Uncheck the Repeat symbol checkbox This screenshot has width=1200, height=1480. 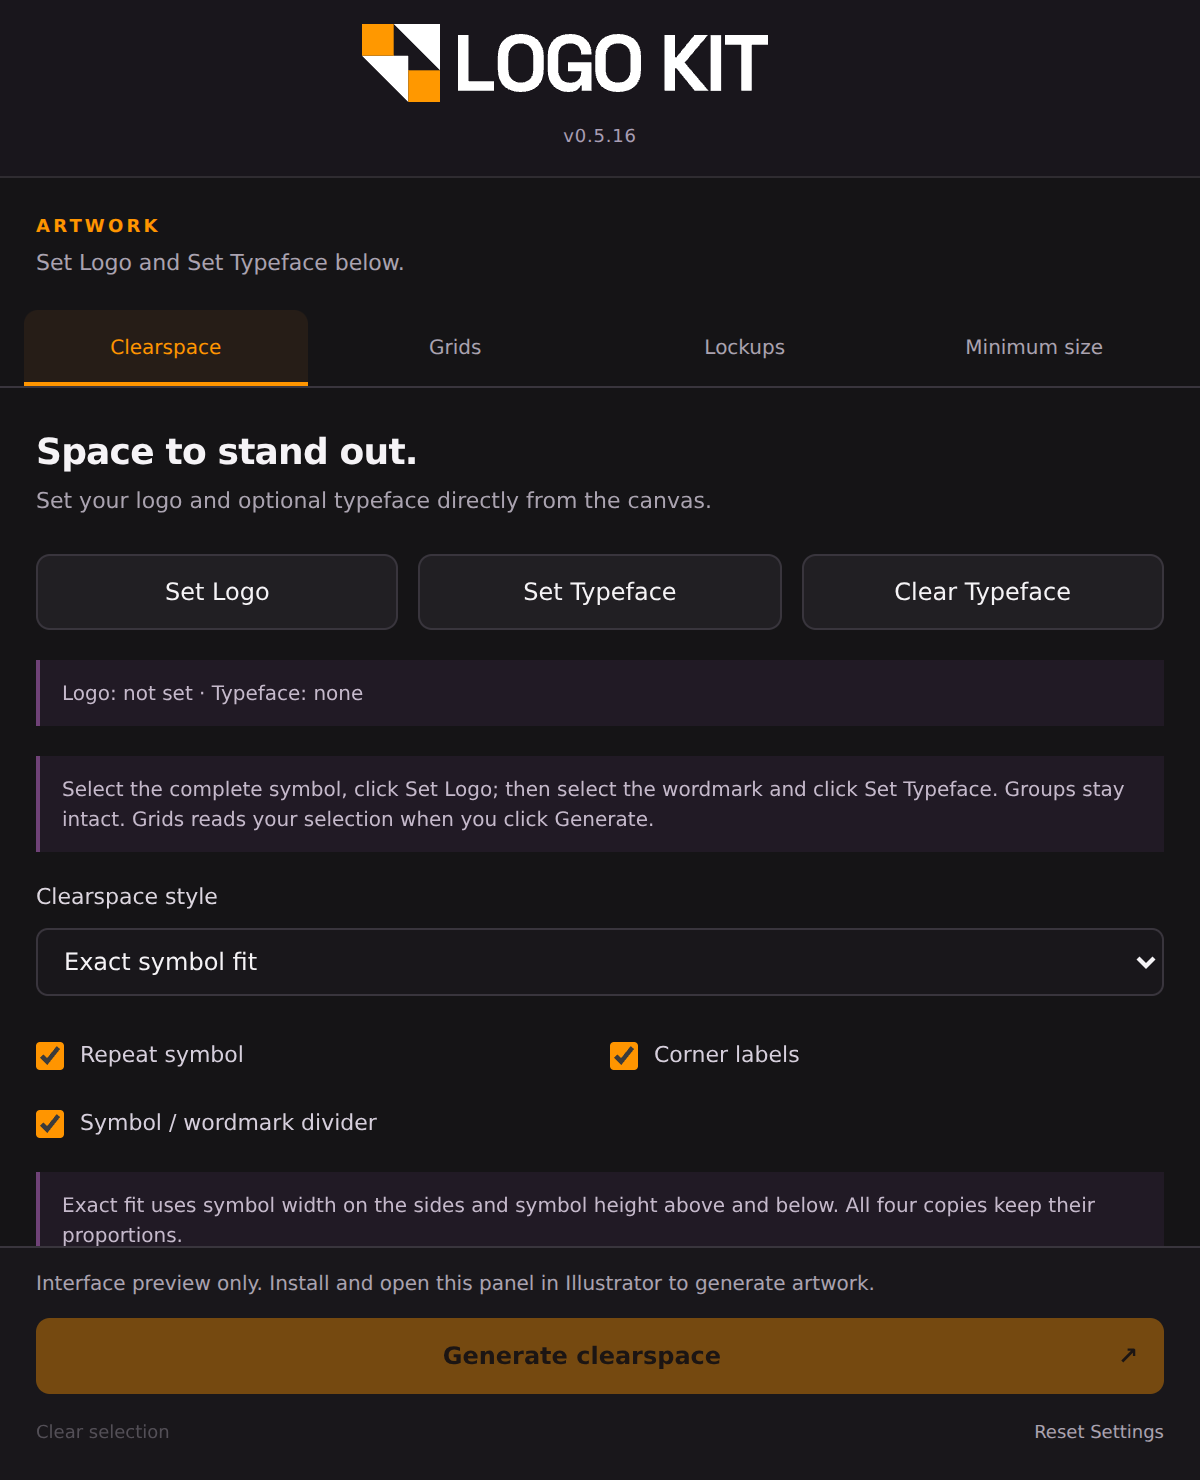[x=50, y=1056]
